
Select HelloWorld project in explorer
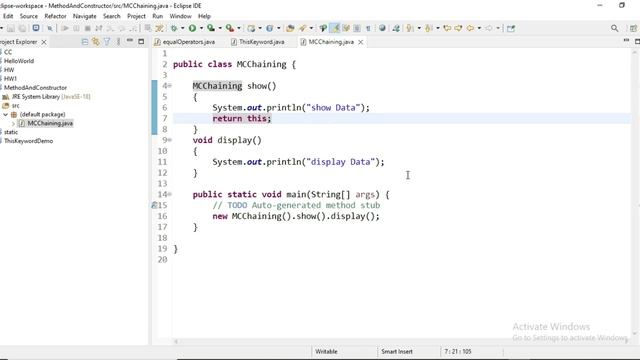(19, 61)
